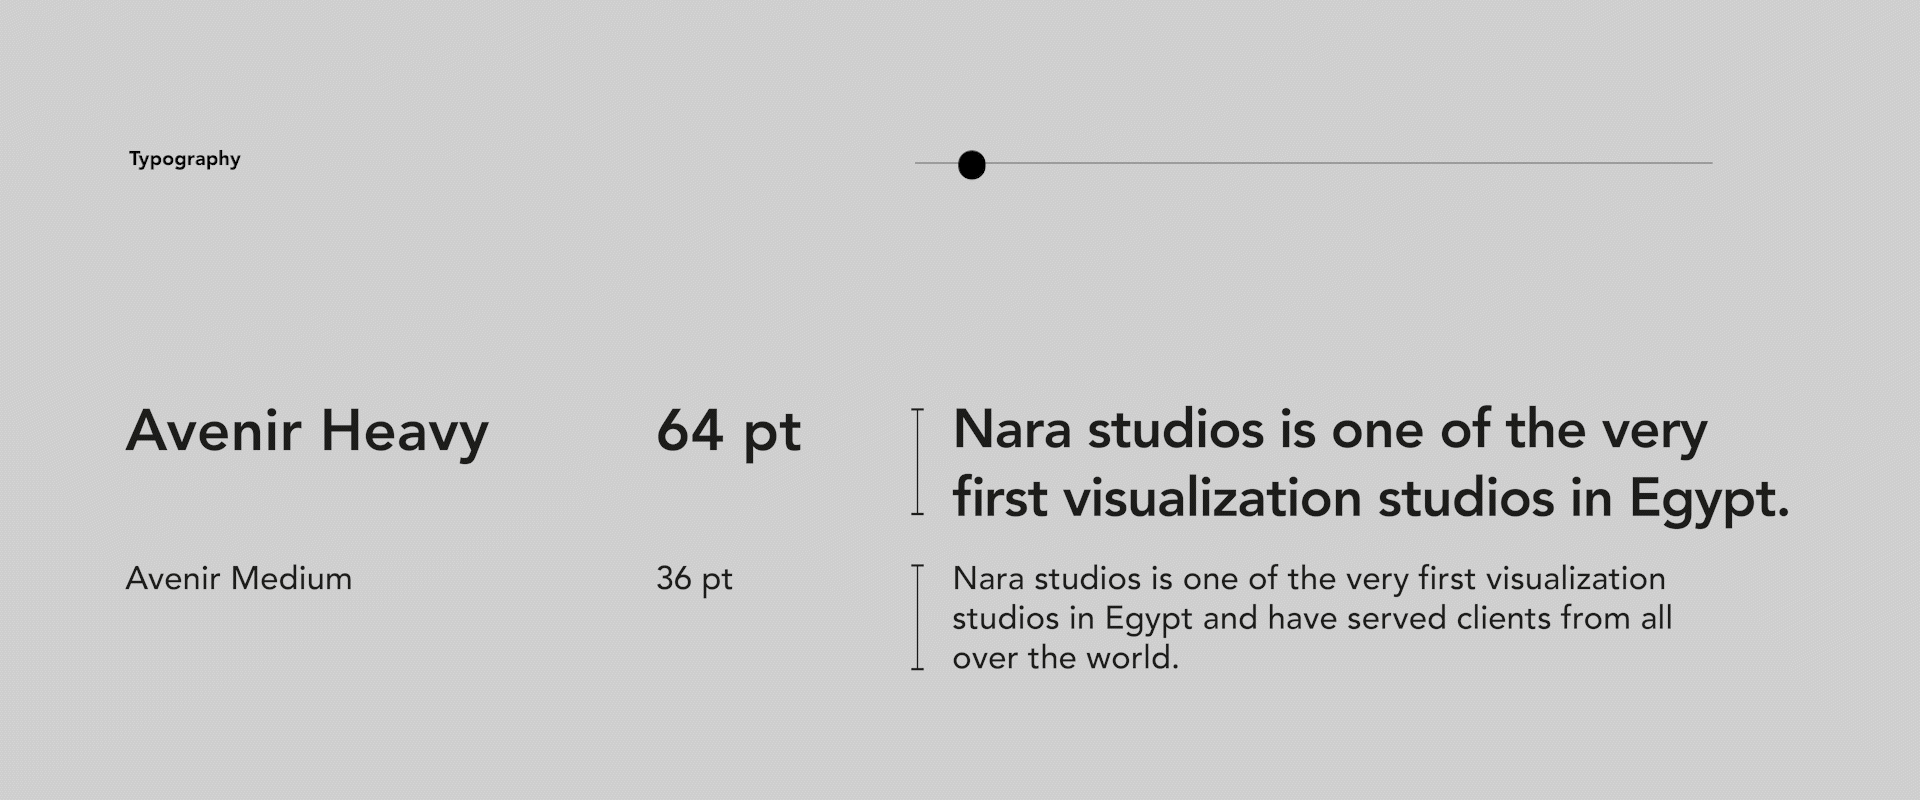Select the Avenir Medium font name
The height and width of the screenshot is (800, 1920).
238,579
